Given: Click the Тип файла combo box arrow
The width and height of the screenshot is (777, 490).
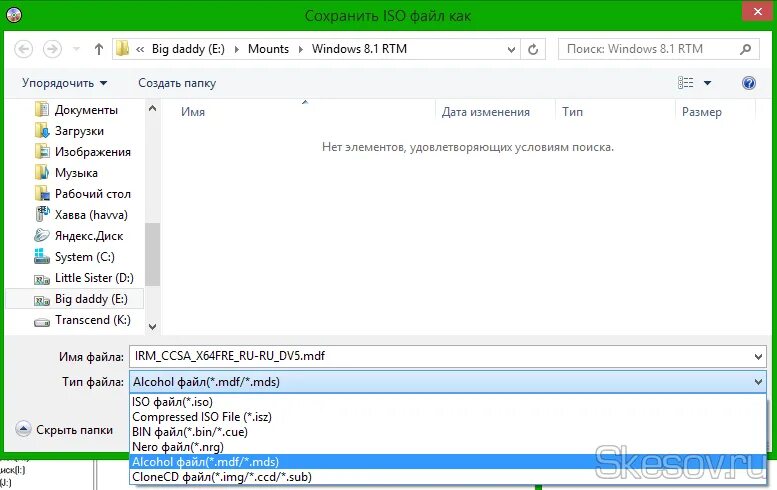Looking at the screenshot, I should (x=758, y=382).
